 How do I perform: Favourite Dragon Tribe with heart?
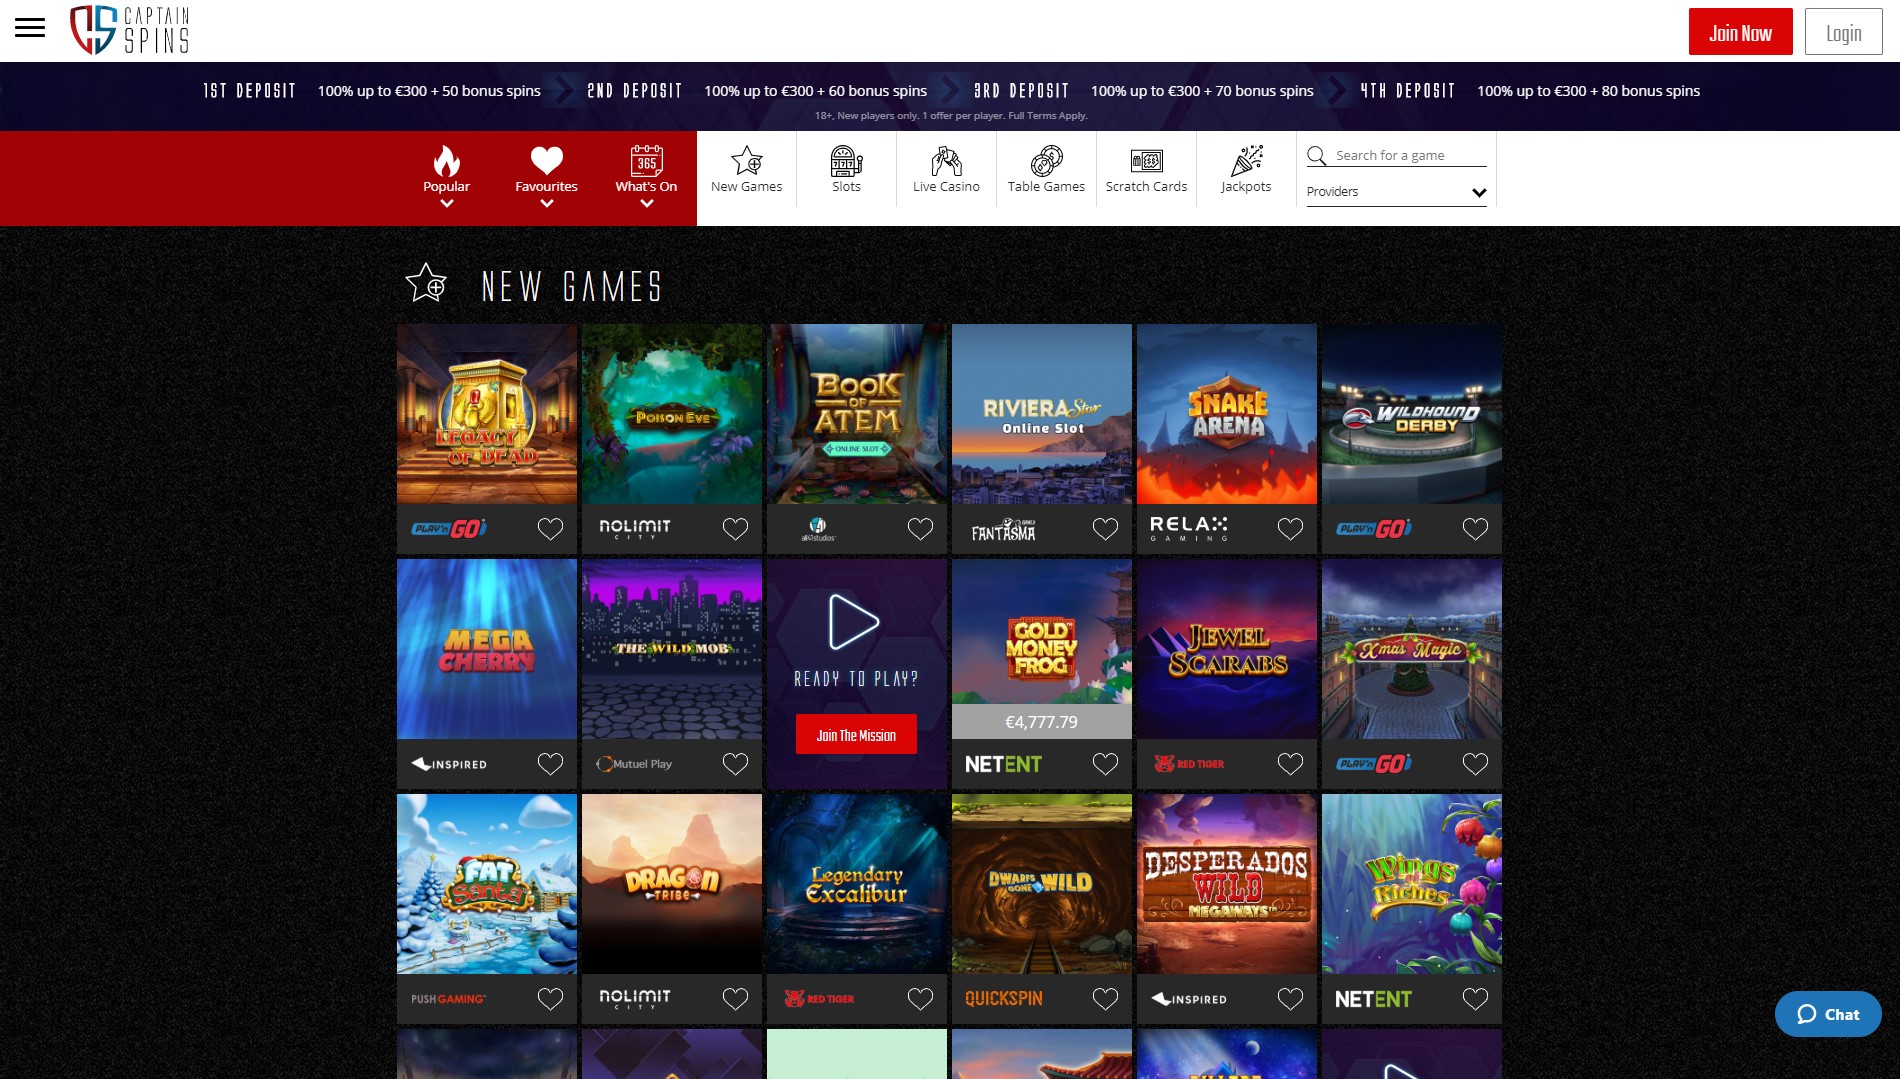click(x=735, y=999)
